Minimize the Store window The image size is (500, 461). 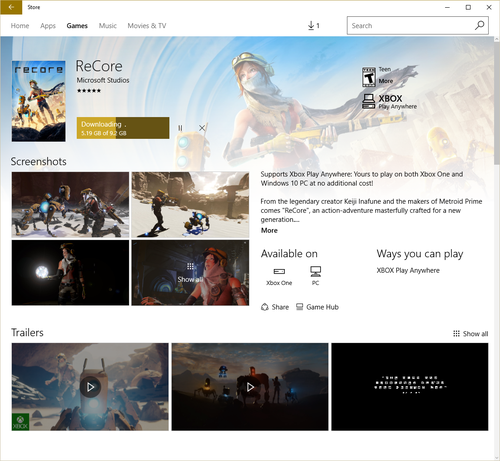click(x=447, y=7)
